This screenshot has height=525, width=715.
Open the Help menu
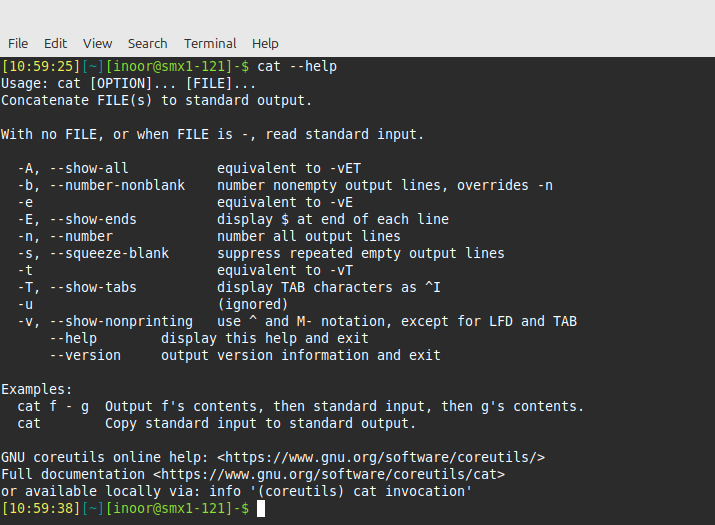coord(265,43)
